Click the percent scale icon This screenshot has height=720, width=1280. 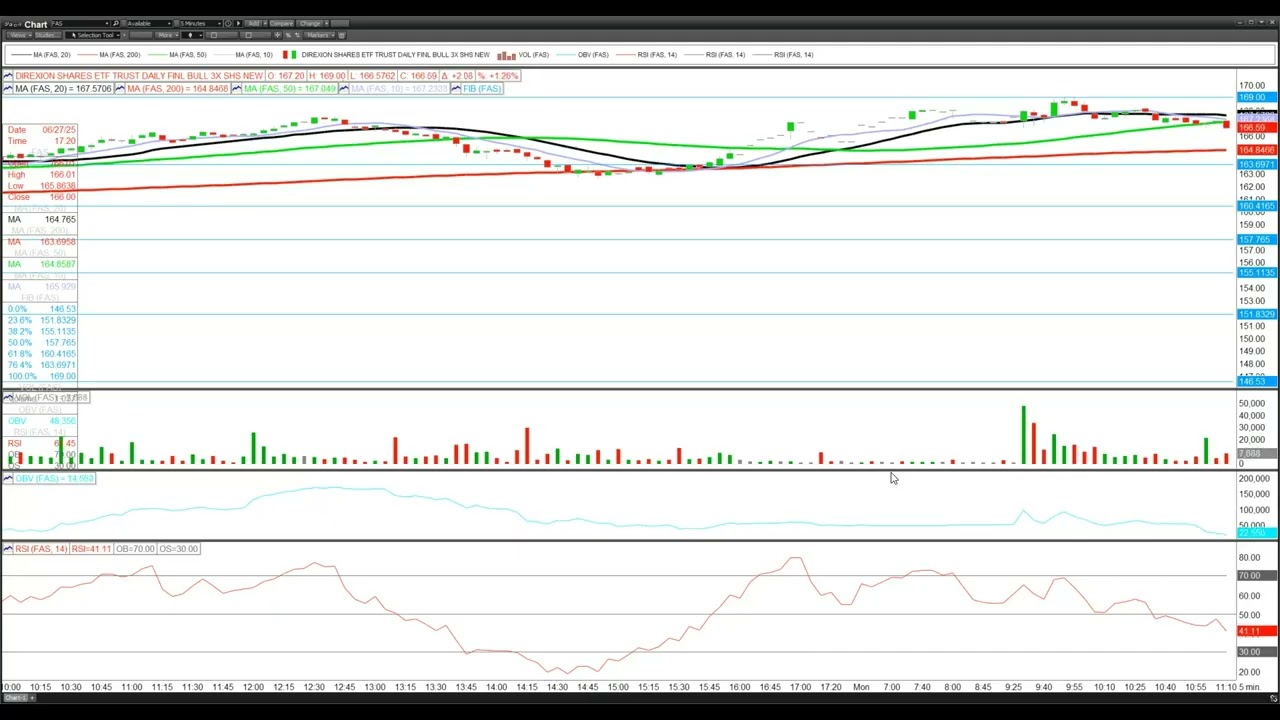click(287, 35)
